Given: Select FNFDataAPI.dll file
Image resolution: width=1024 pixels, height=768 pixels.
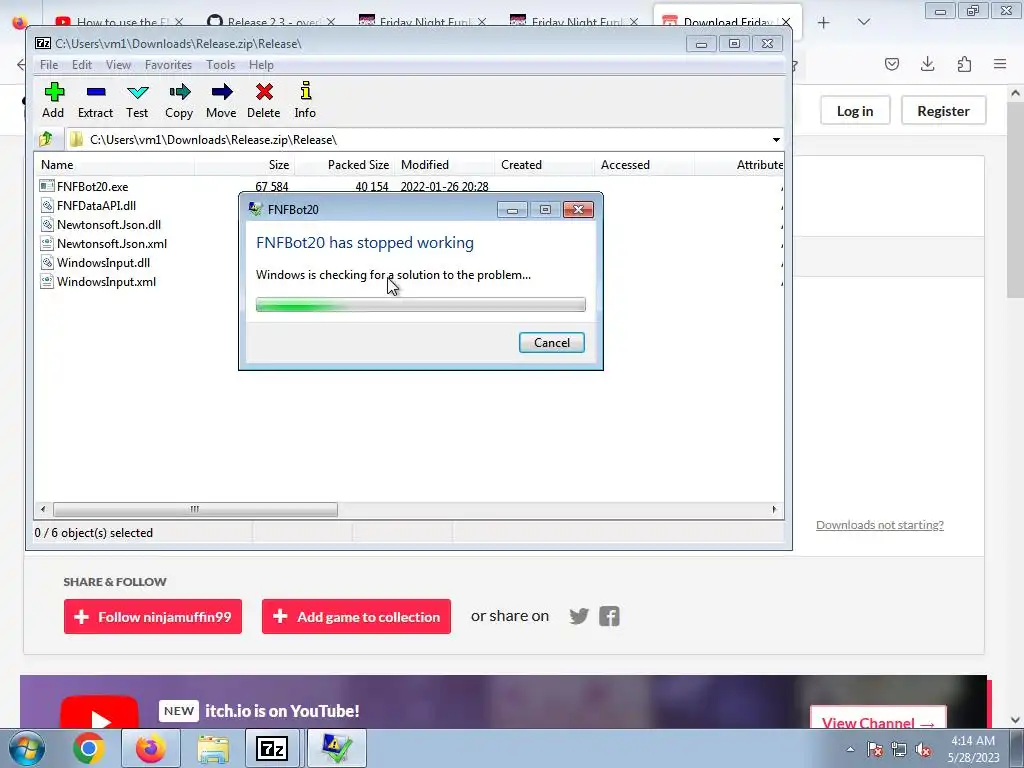Looking at the screenshot, I should pos(96,206).
